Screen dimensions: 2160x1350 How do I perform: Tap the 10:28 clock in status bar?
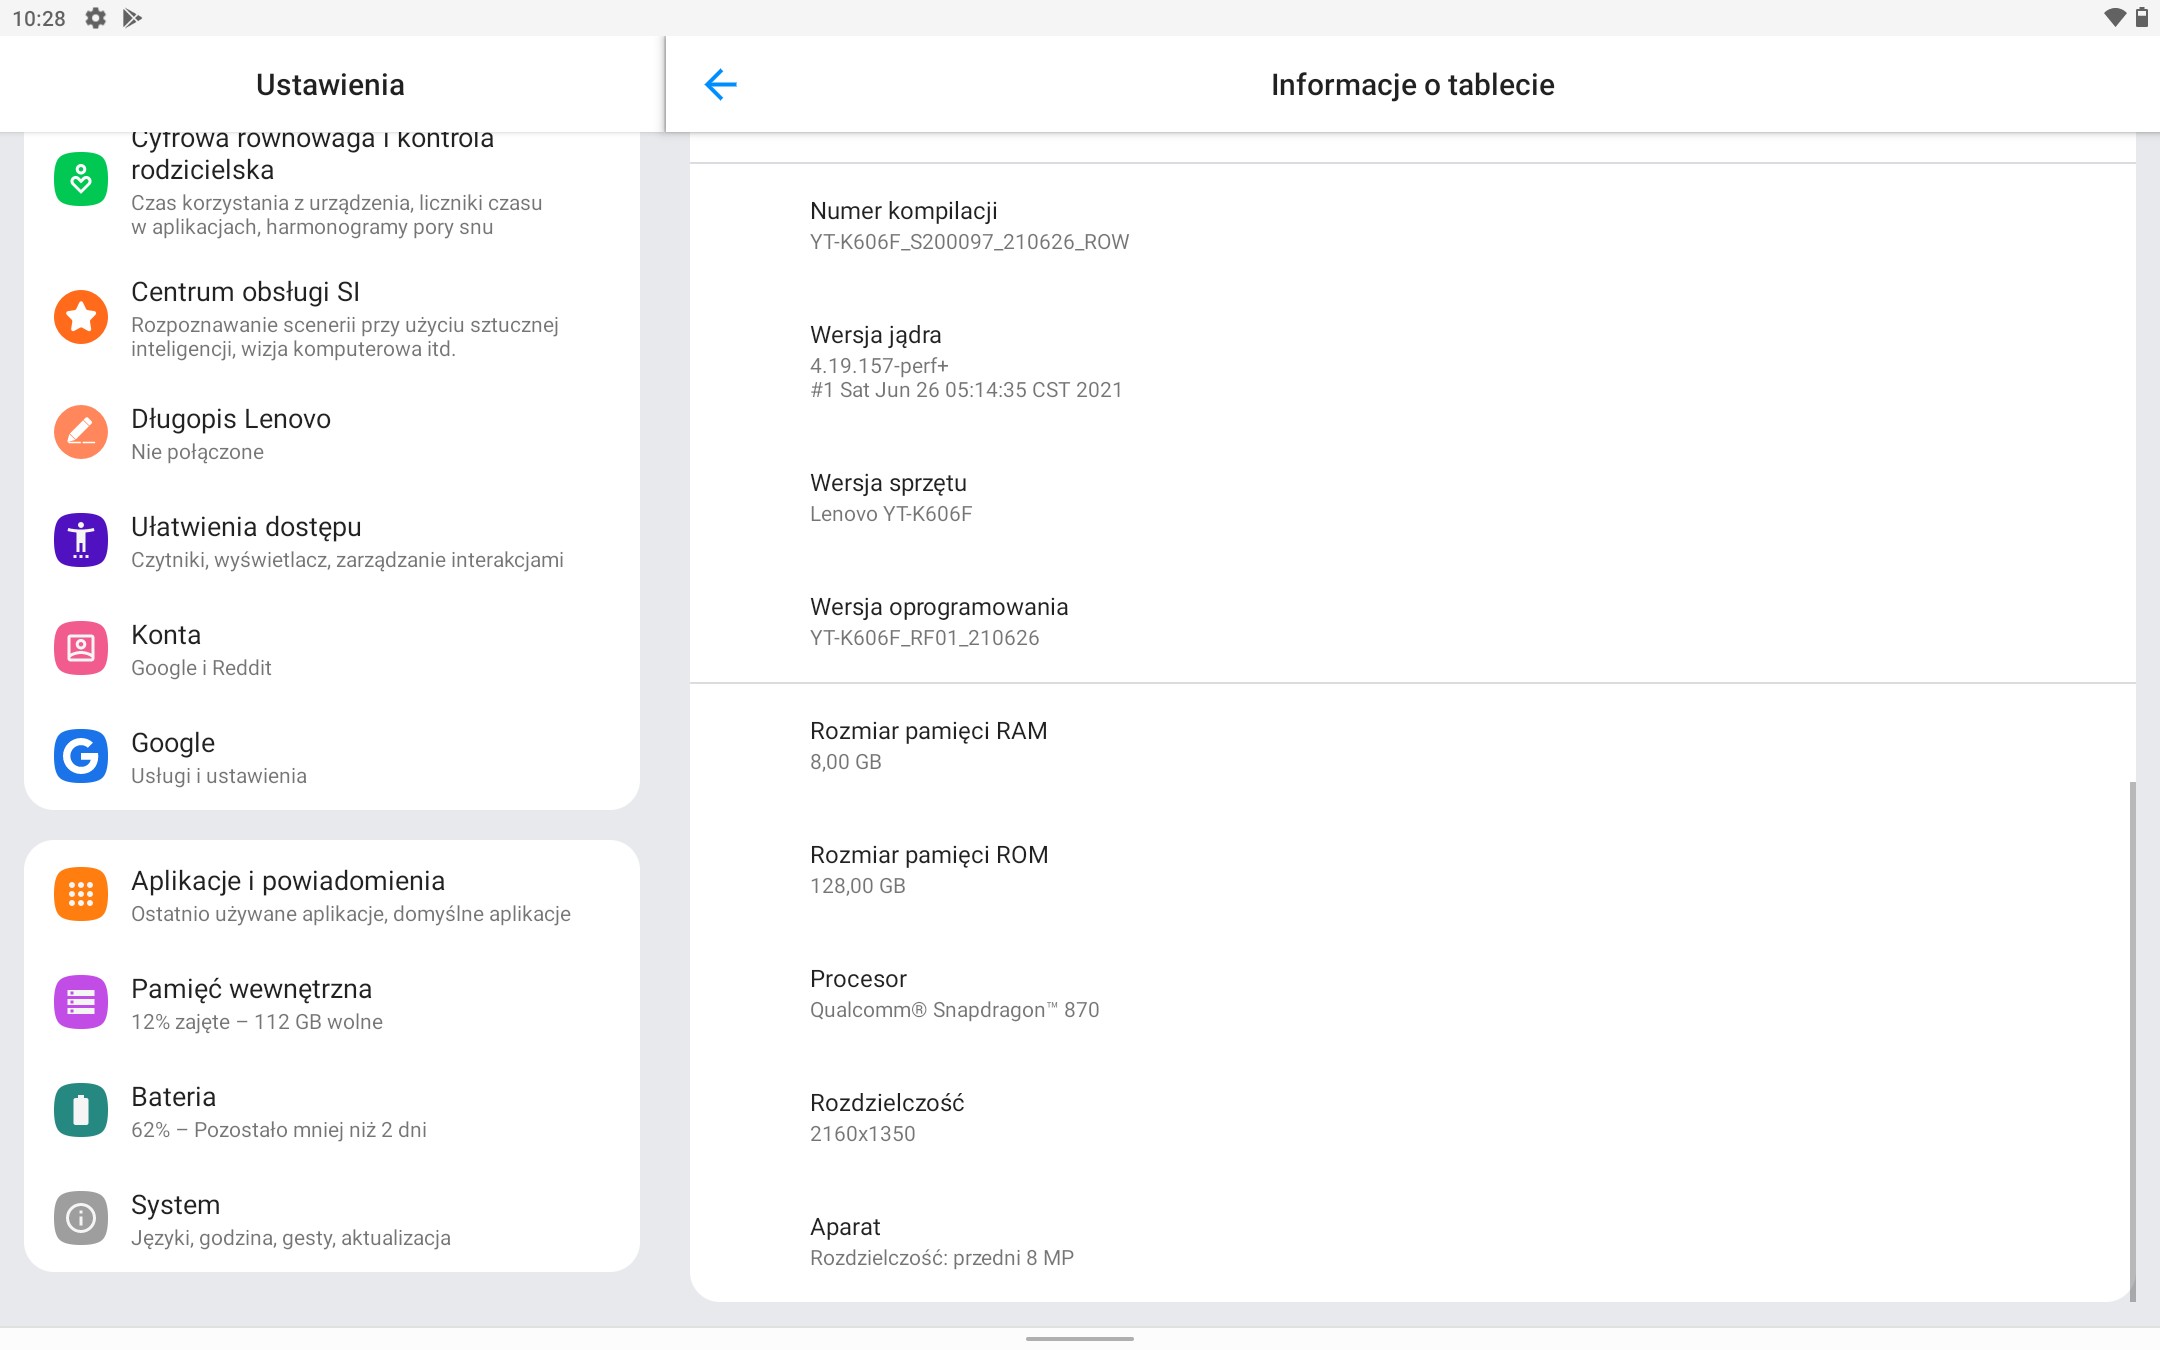pos(39,18)
